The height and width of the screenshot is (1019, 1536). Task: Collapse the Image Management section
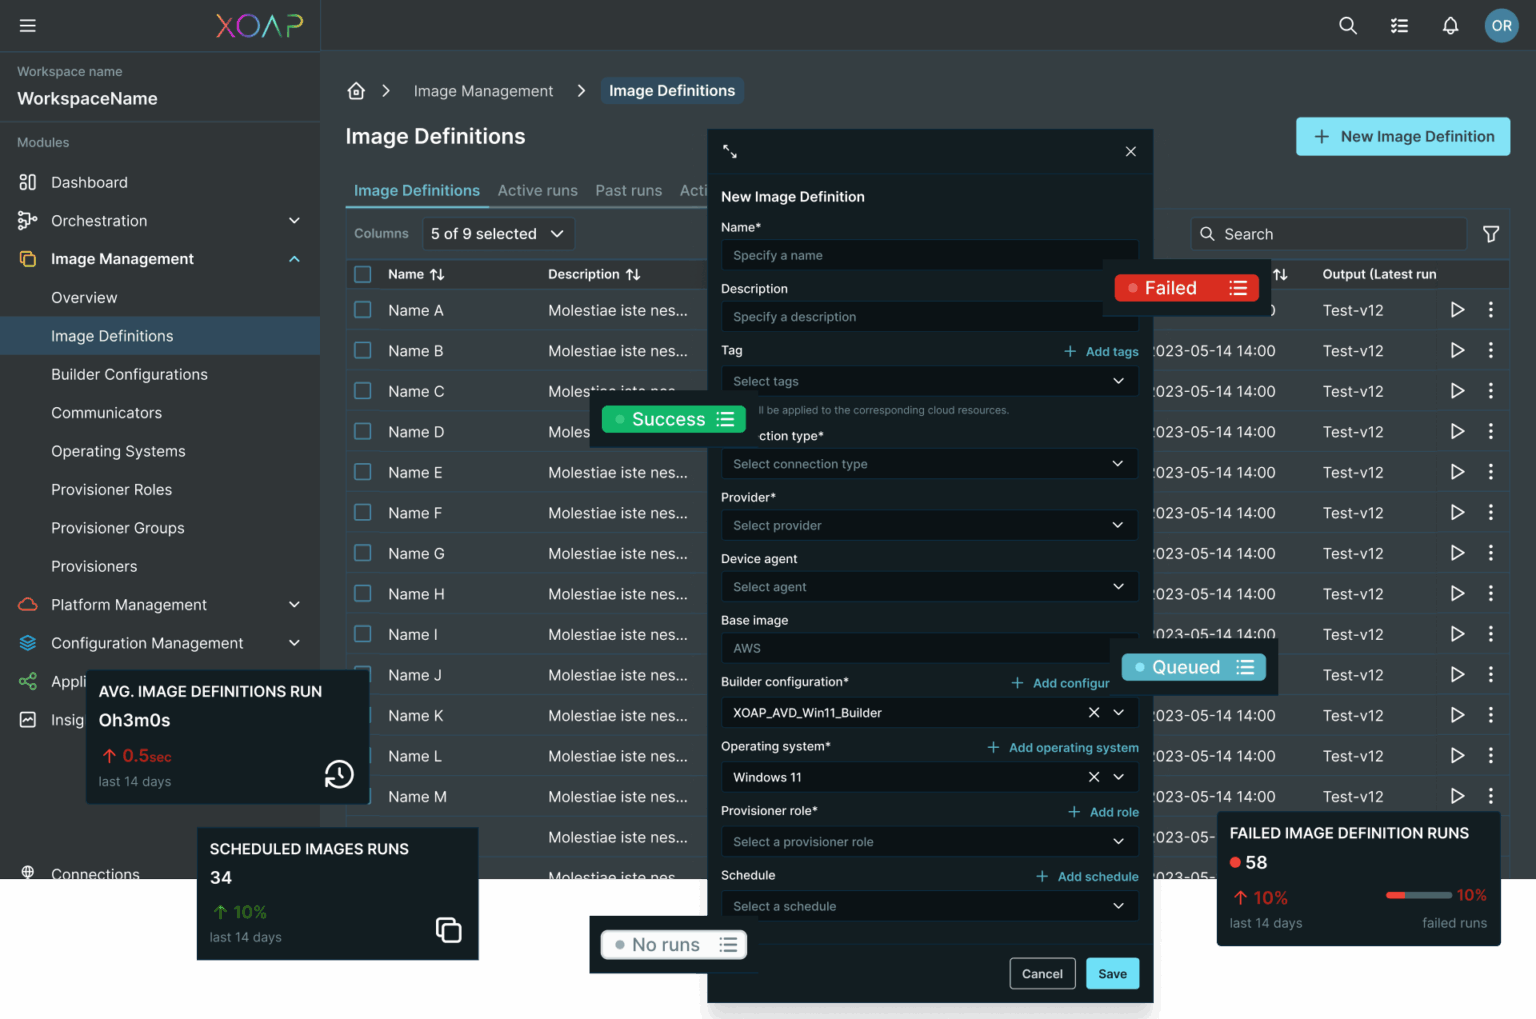coord(294,258)
